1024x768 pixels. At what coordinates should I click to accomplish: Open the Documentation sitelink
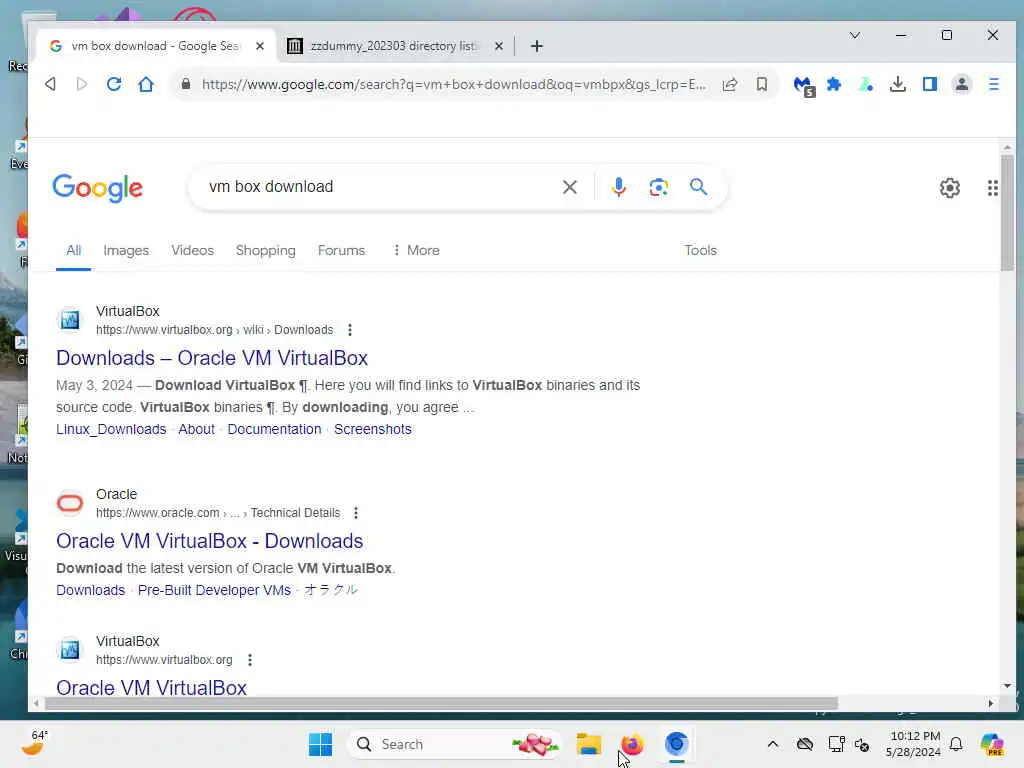(274, 429)
